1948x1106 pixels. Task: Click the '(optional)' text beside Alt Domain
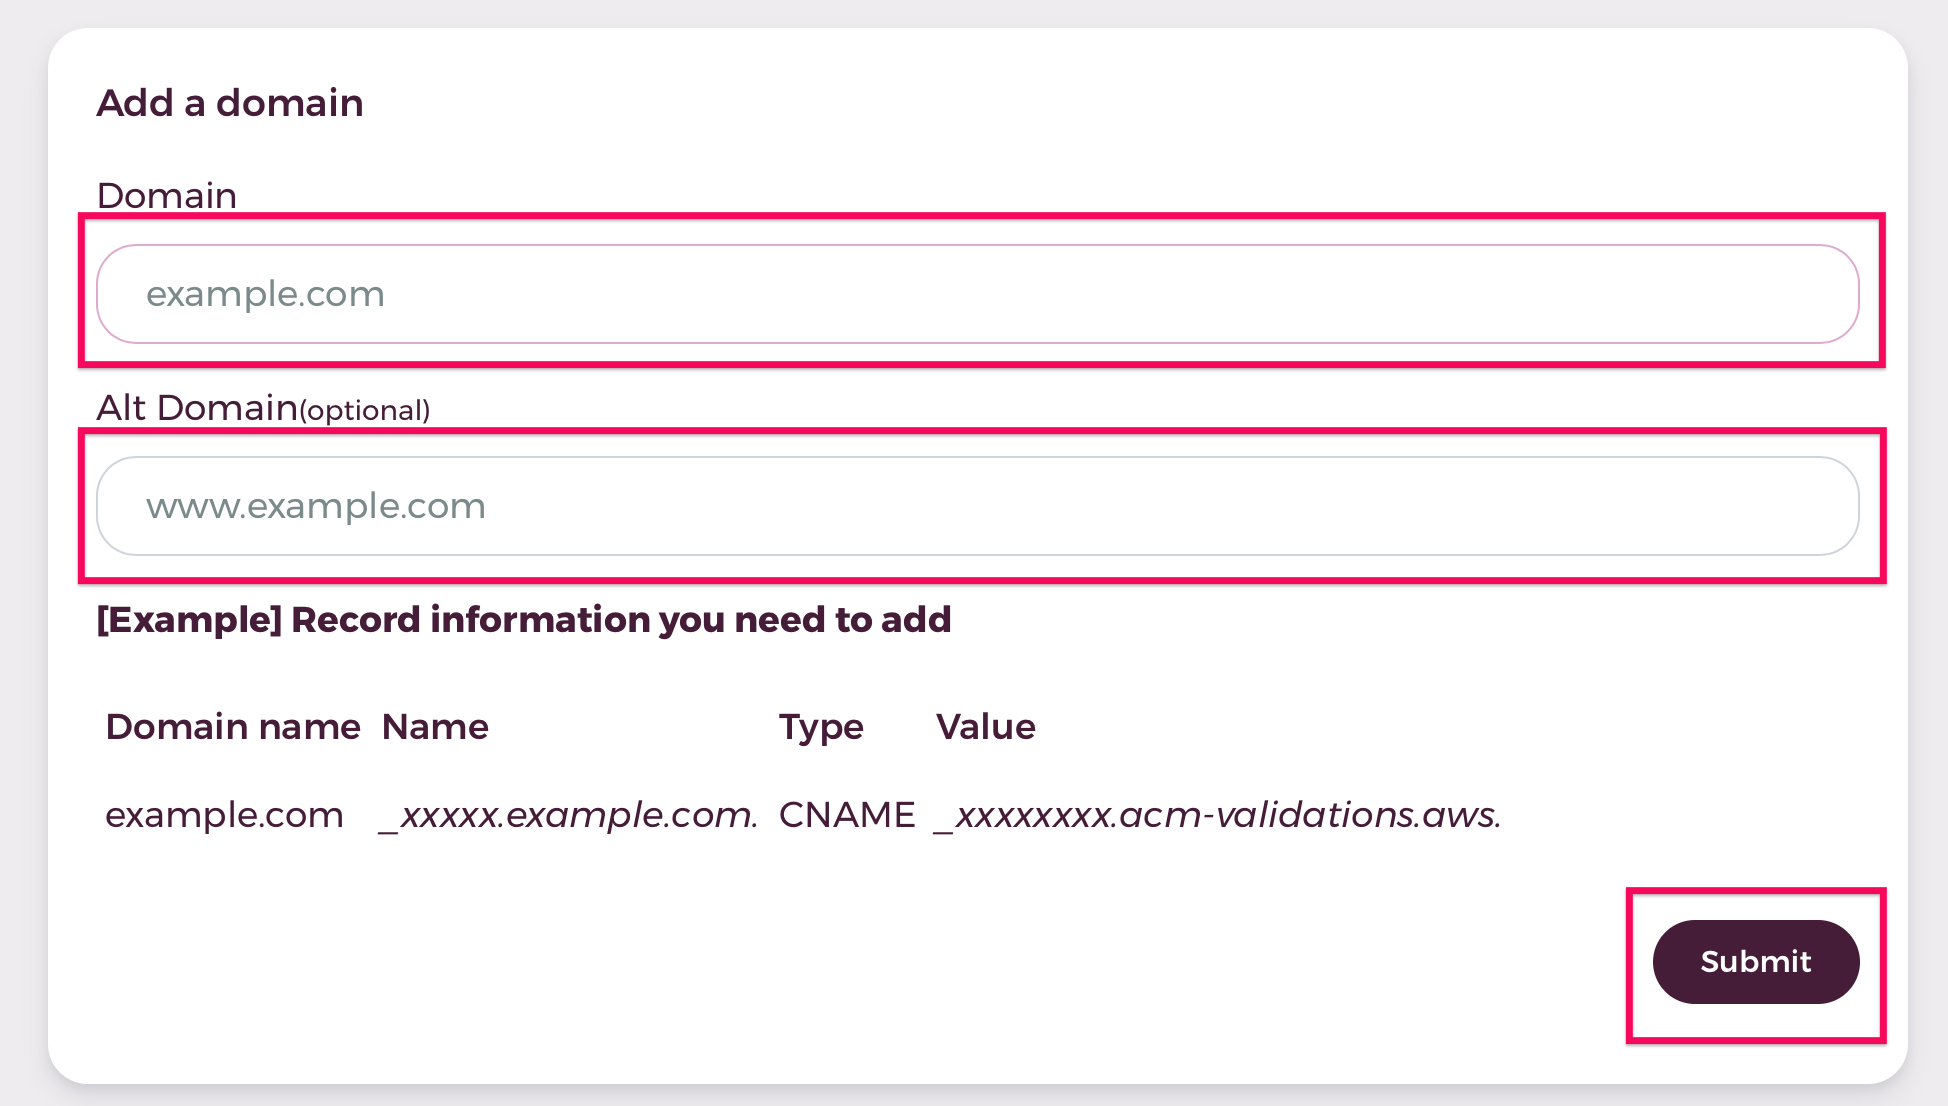click(x=365, y=411)
